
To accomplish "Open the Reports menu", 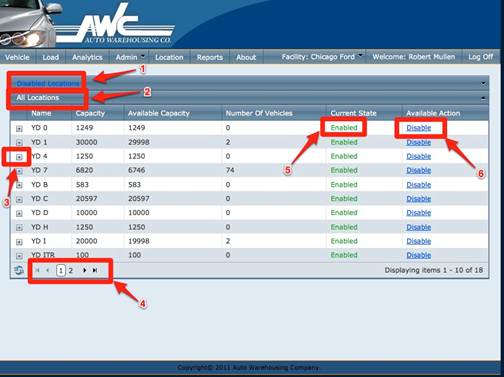I will (210, 57).
